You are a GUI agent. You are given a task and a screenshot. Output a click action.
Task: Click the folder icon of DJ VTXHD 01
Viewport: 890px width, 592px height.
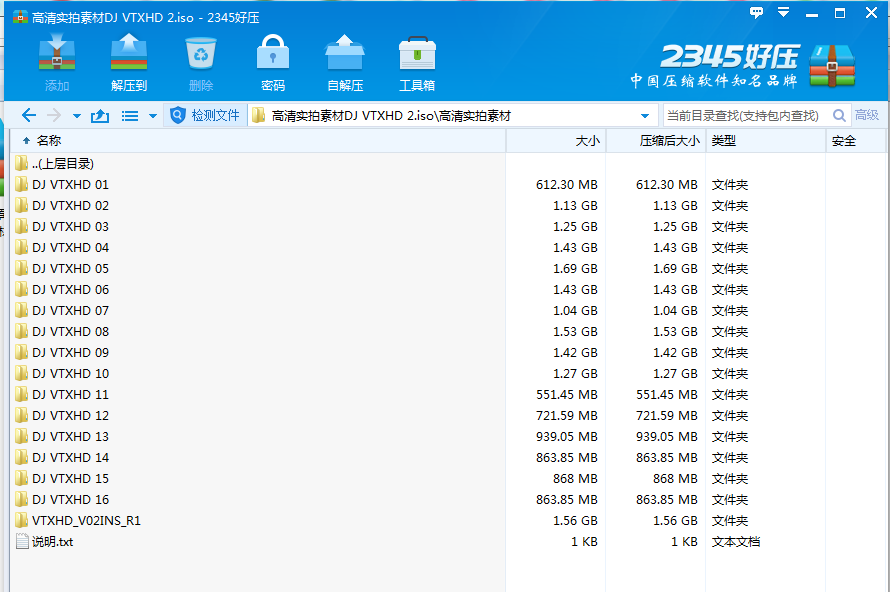(x=22, y=184)
